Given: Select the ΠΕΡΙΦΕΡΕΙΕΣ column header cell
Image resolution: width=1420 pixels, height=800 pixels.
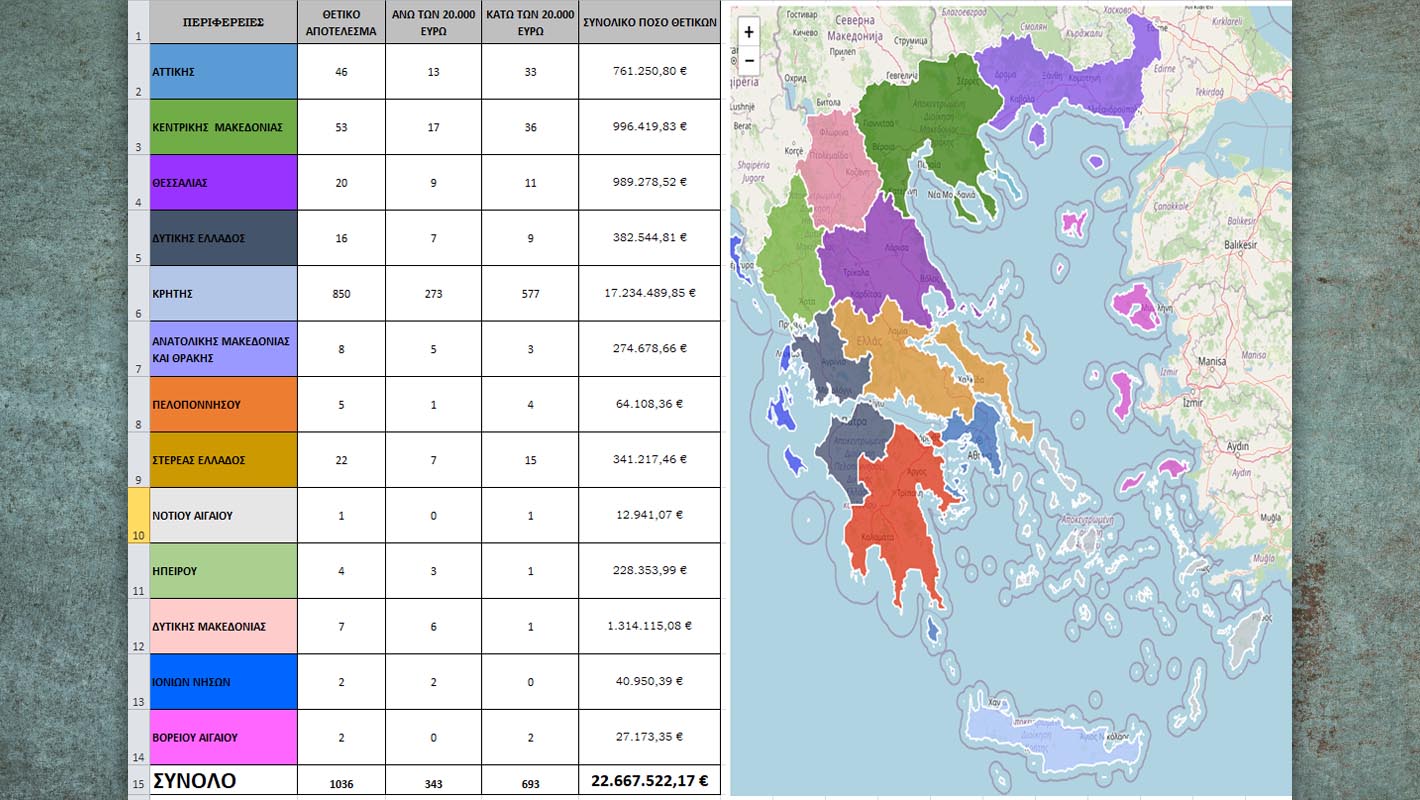Looking at the screenshot, I should click(223, 22).
